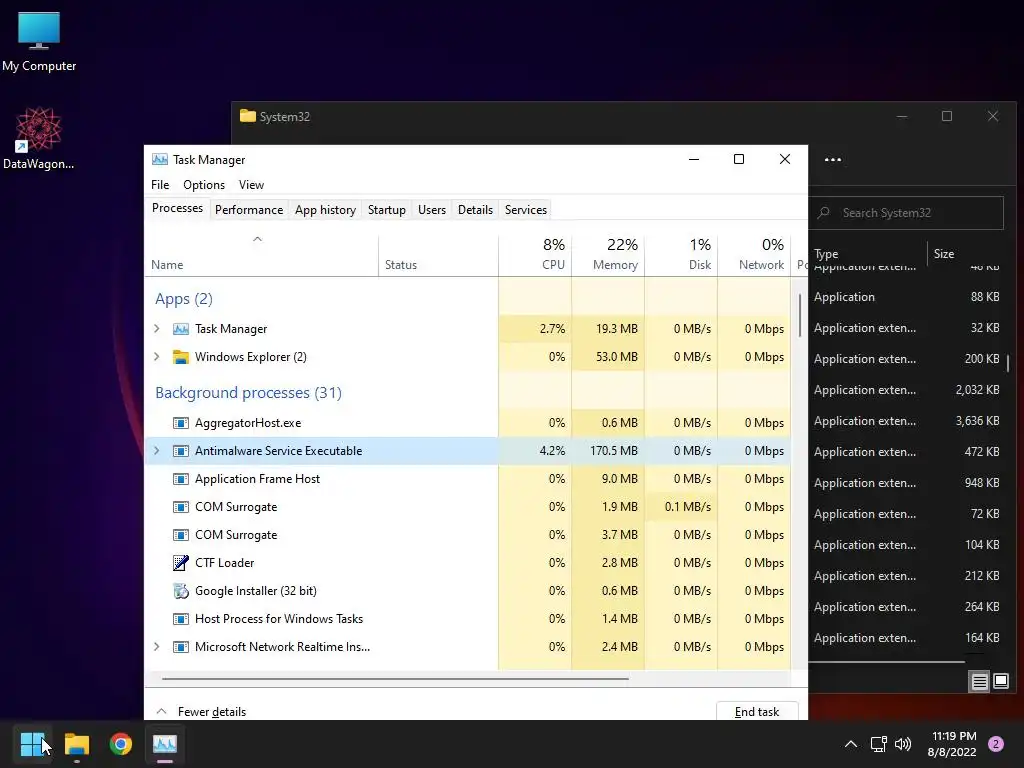This screenshot has width=1024, height=768.
Task: Show hidden tray icons chevron
Action: pyautogui.click(x=850, y=744)
